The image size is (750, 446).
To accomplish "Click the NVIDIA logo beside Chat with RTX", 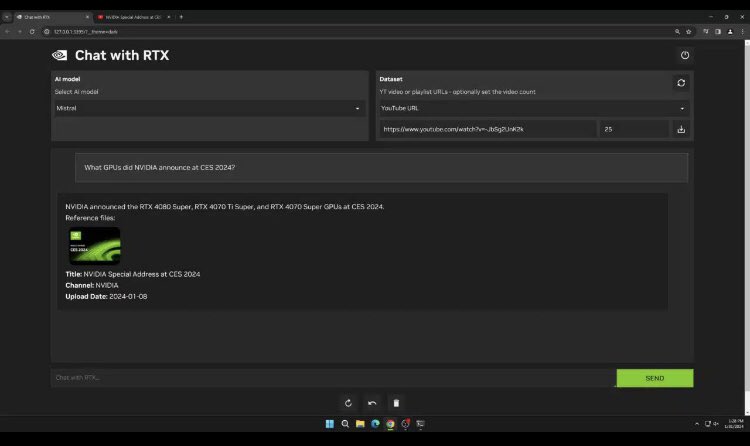I will (x=59, y=56).
